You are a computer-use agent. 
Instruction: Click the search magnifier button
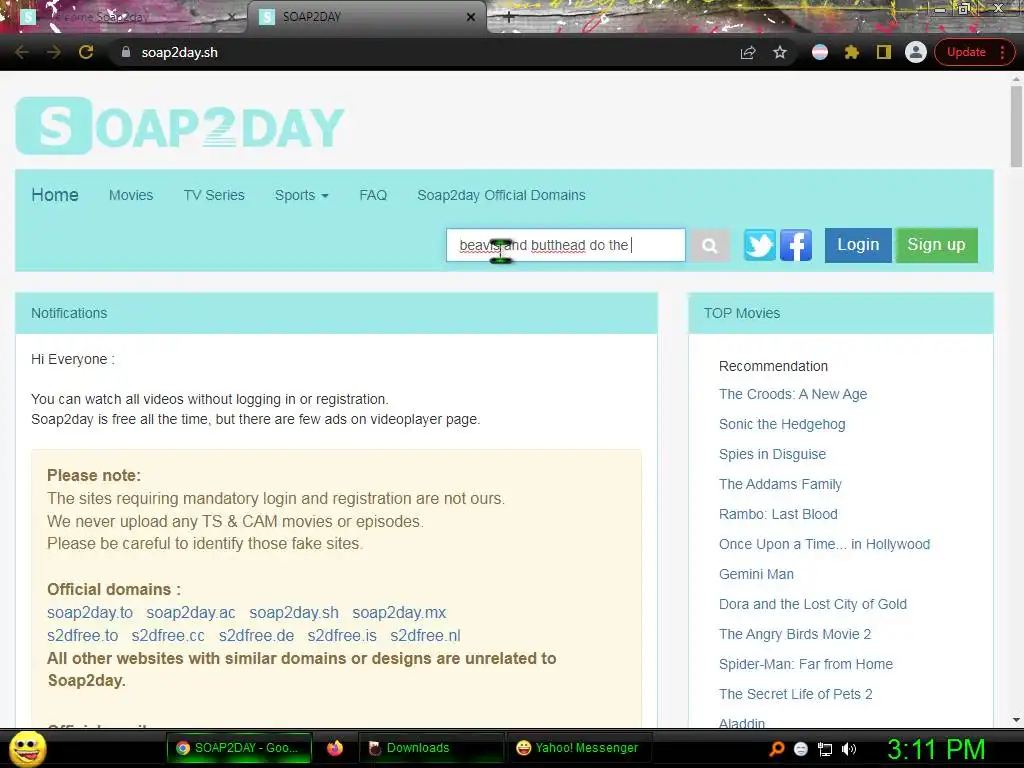710,246
